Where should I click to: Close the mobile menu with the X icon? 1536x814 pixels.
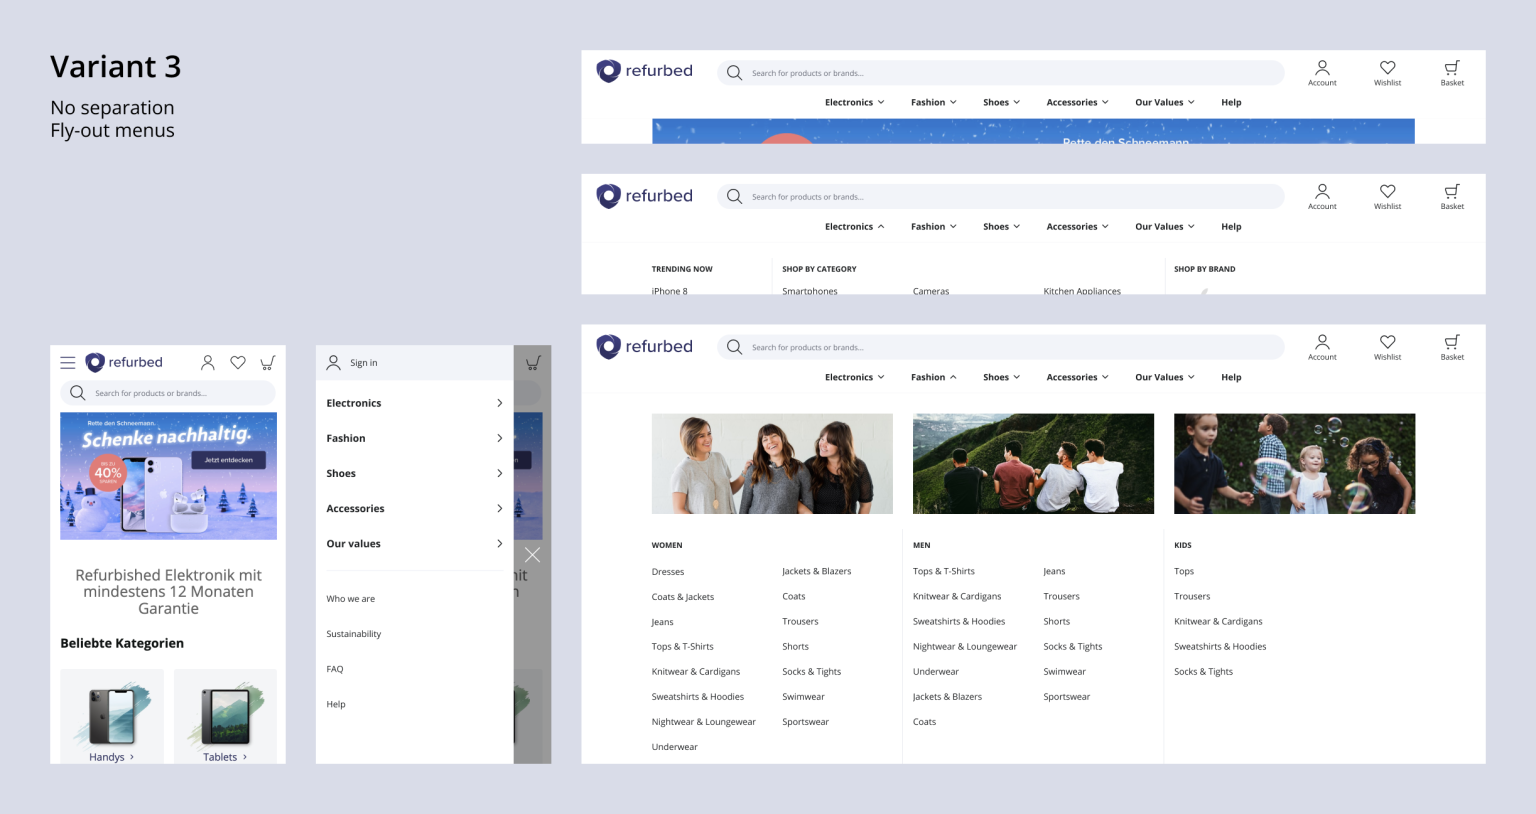(x=532, y=555)
